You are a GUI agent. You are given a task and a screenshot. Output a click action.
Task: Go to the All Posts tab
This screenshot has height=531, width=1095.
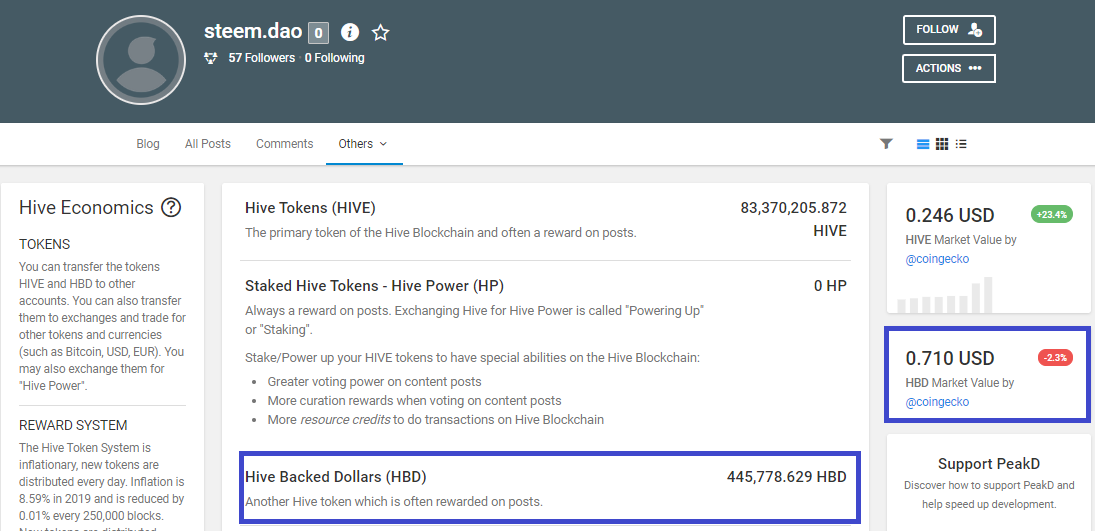(x=208, y=144)
